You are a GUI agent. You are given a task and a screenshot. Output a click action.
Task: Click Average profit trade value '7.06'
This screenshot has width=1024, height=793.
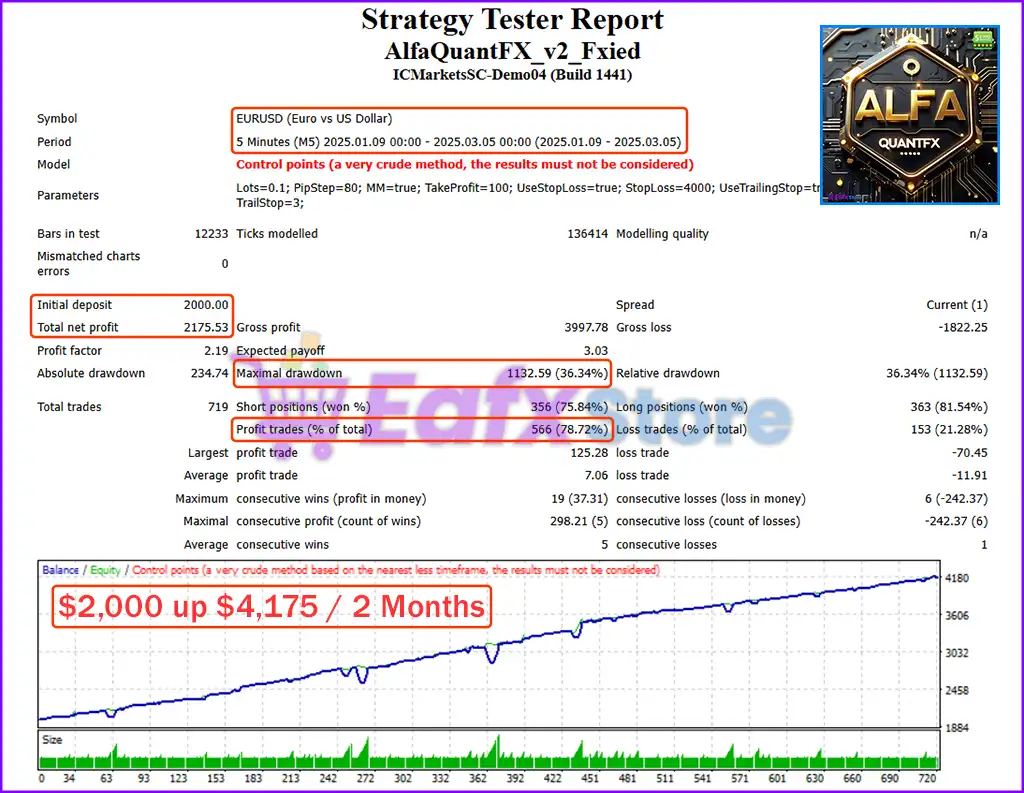tap(596, 476)
